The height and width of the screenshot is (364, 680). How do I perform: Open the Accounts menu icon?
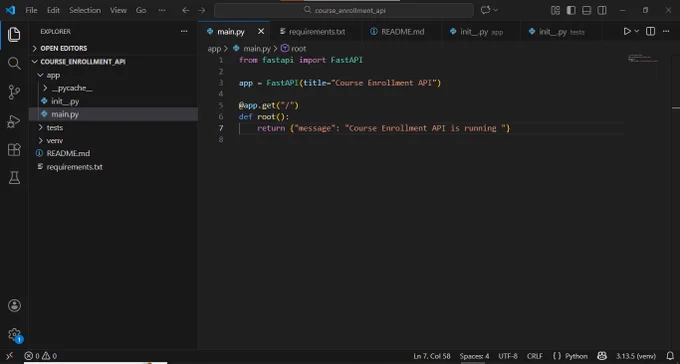click(14, 305)
